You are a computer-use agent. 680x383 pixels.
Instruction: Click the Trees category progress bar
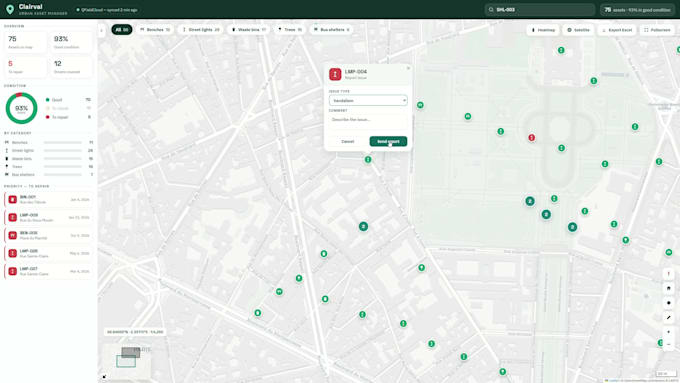[62, 167]
